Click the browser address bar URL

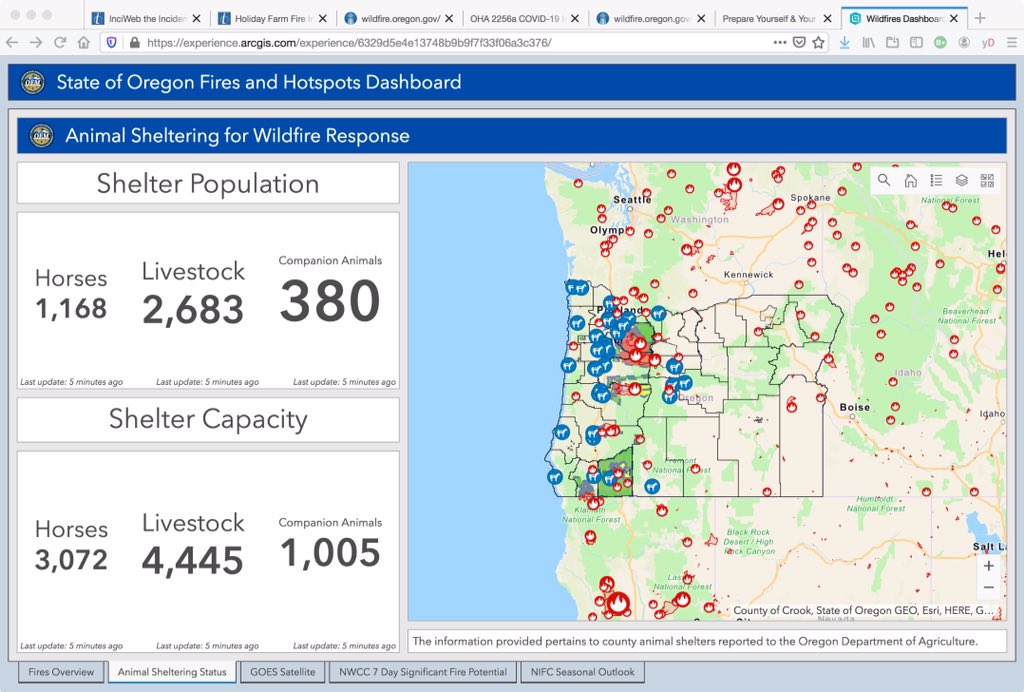349,42
